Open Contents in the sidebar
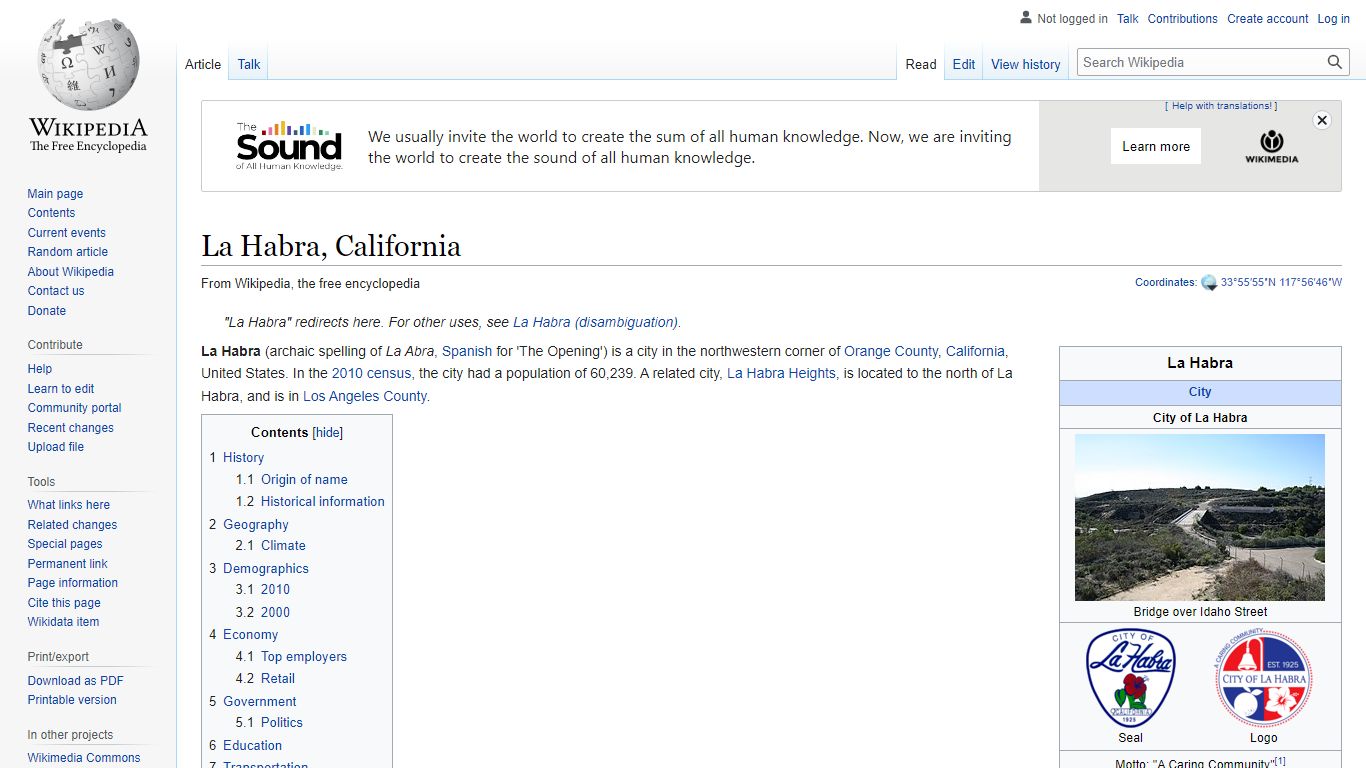 click(x=51, y=213)
